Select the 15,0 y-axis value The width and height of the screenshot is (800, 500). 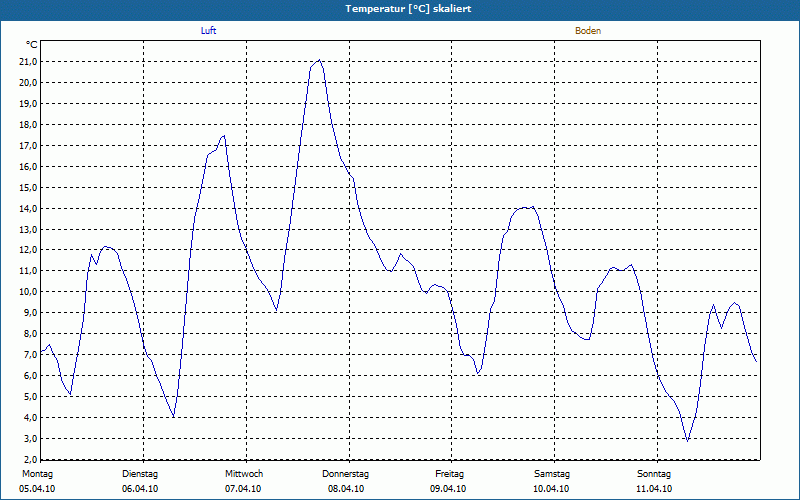point(28,187)
